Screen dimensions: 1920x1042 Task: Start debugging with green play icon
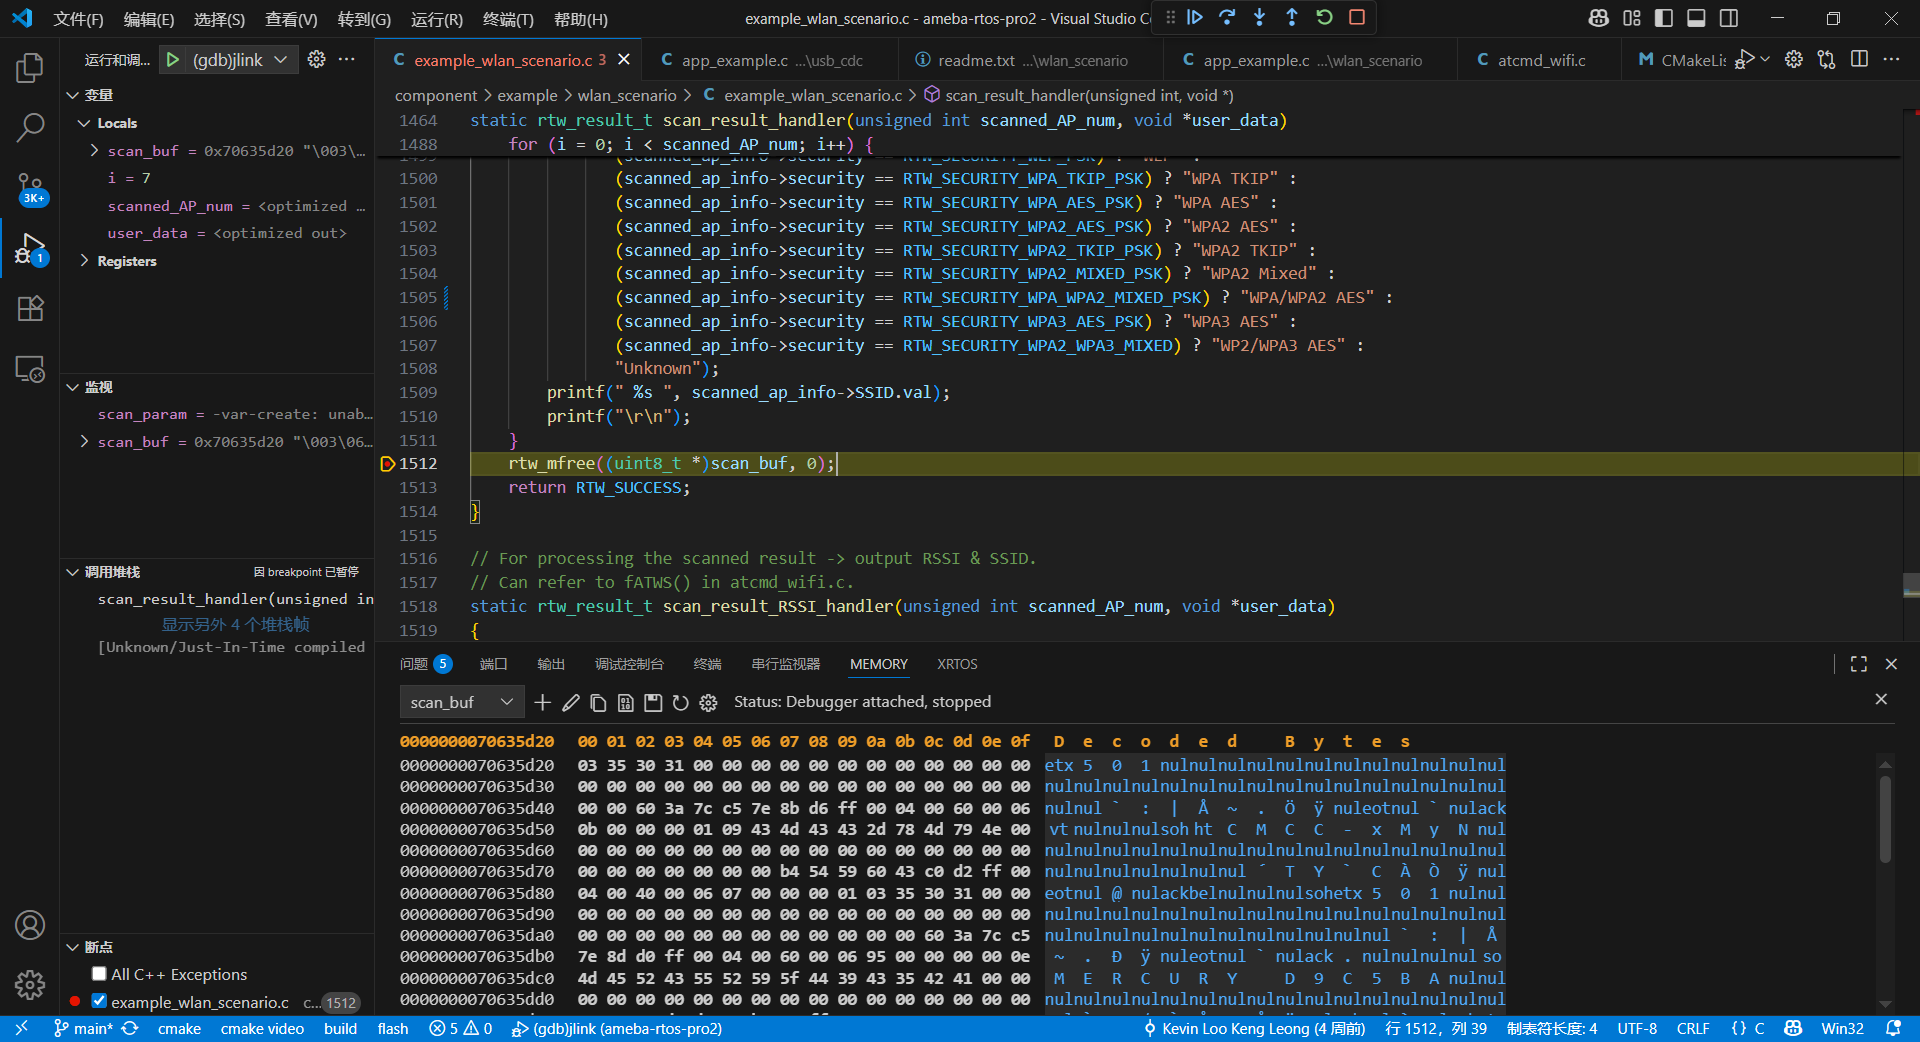173,60
